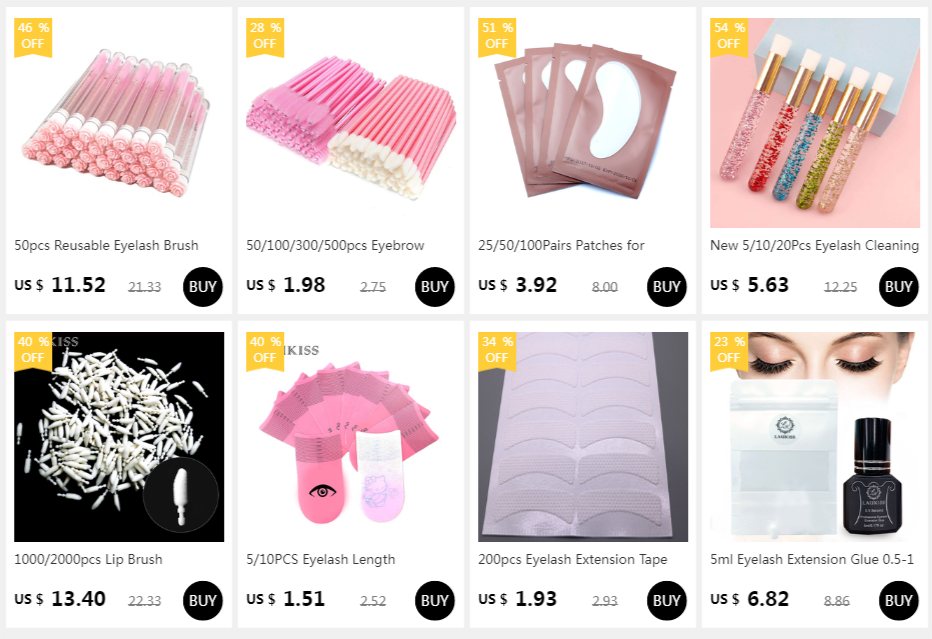Screen dimensions: 932x639
Task: Open the '200pcs Eyelash Extension Tape' title link
Action: click(x=572, y=559)
